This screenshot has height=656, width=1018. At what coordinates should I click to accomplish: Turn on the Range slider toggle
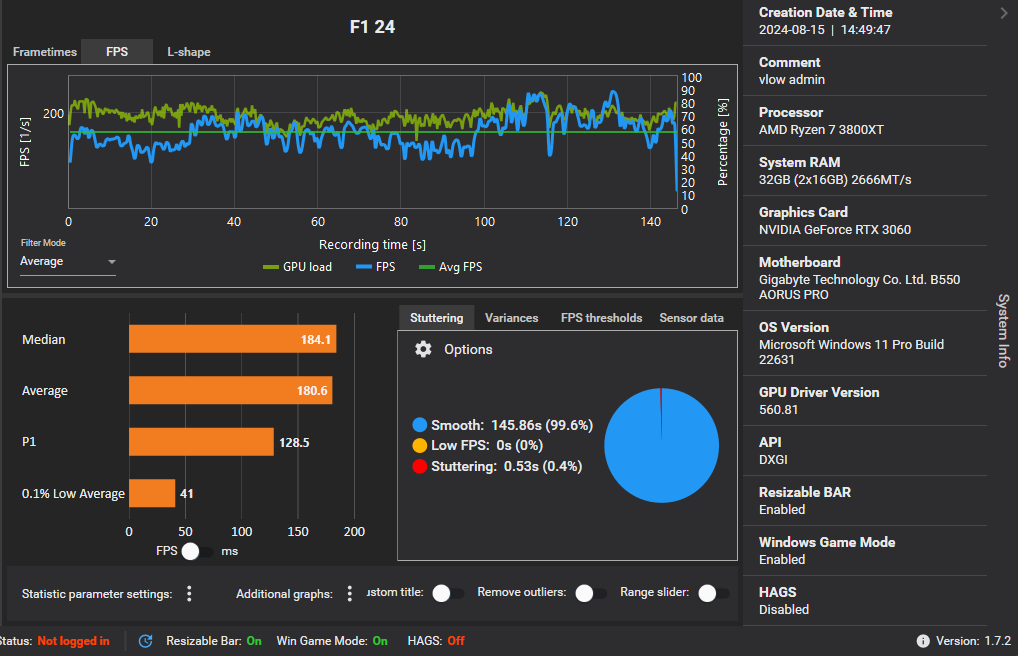[714, 594]
